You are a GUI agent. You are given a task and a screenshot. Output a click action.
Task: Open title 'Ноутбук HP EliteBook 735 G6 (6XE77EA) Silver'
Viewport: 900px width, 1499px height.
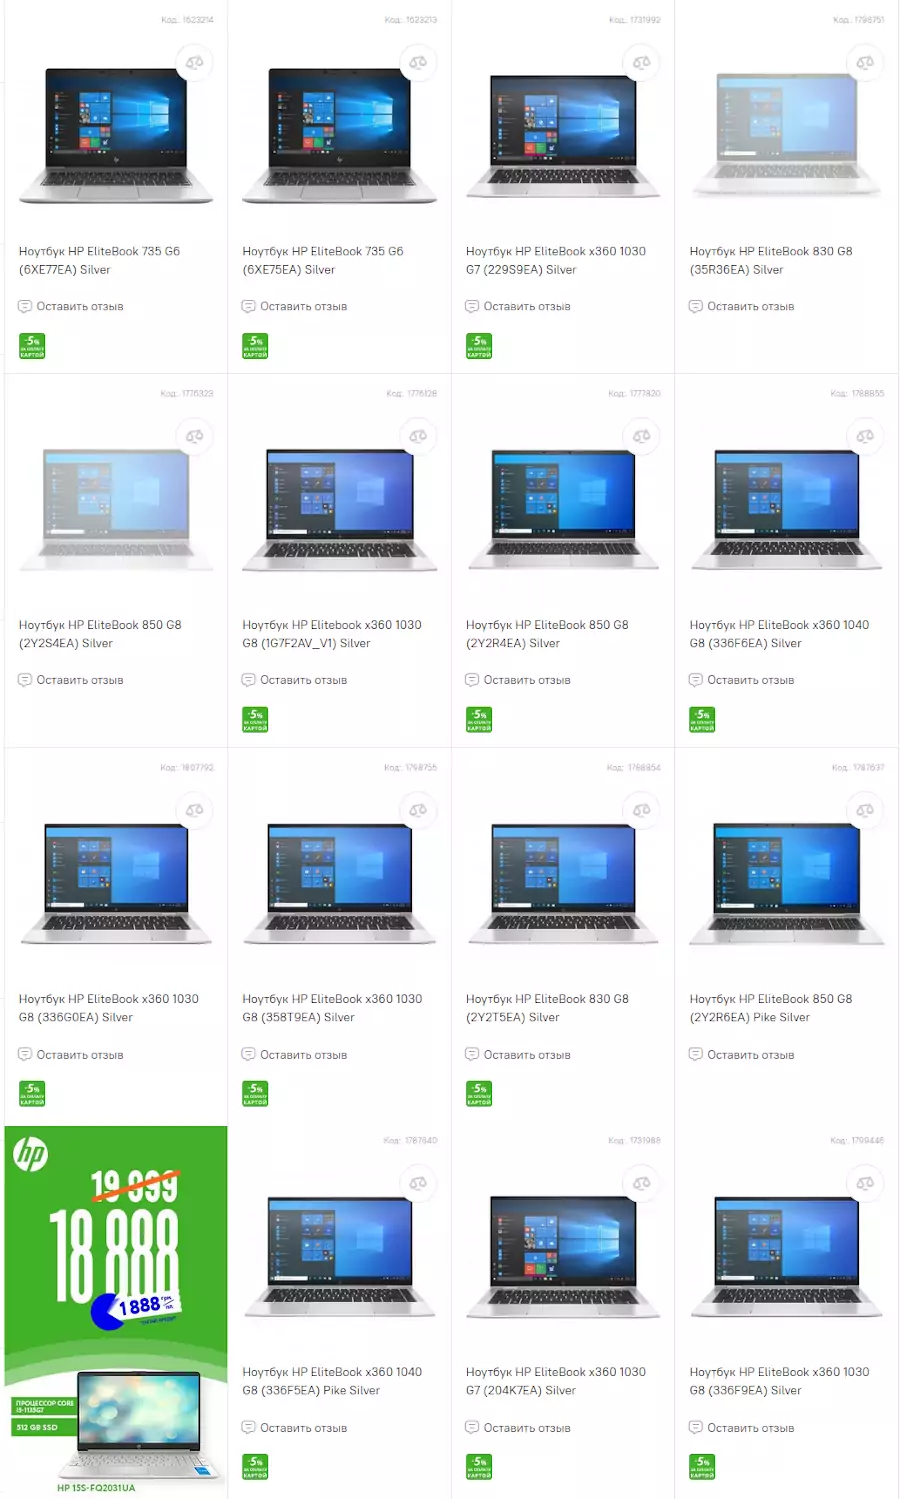[99, 261]
